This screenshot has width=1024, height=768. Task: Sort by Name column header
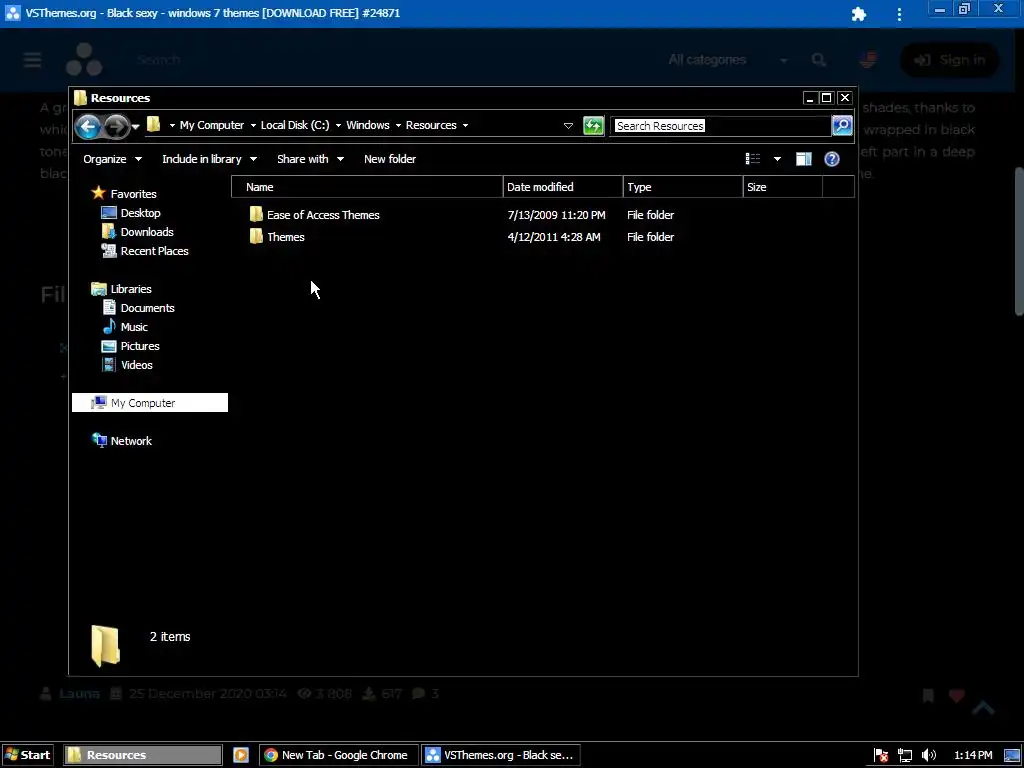pyautogui.click(x=367, y=187)
